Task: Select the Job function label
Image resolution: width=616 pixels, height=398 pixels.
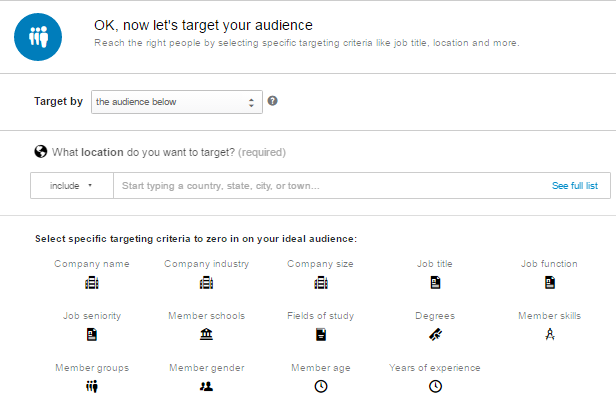Action: [x=549, y=264]
